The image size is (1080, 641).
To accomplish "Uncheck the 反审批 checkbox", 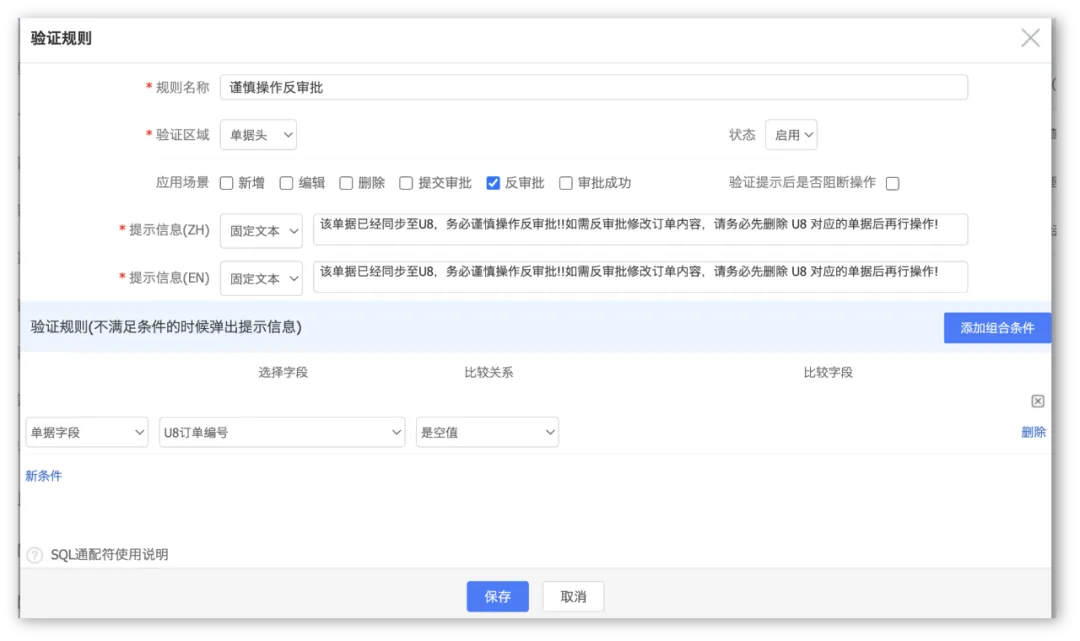I will [493, 183].
